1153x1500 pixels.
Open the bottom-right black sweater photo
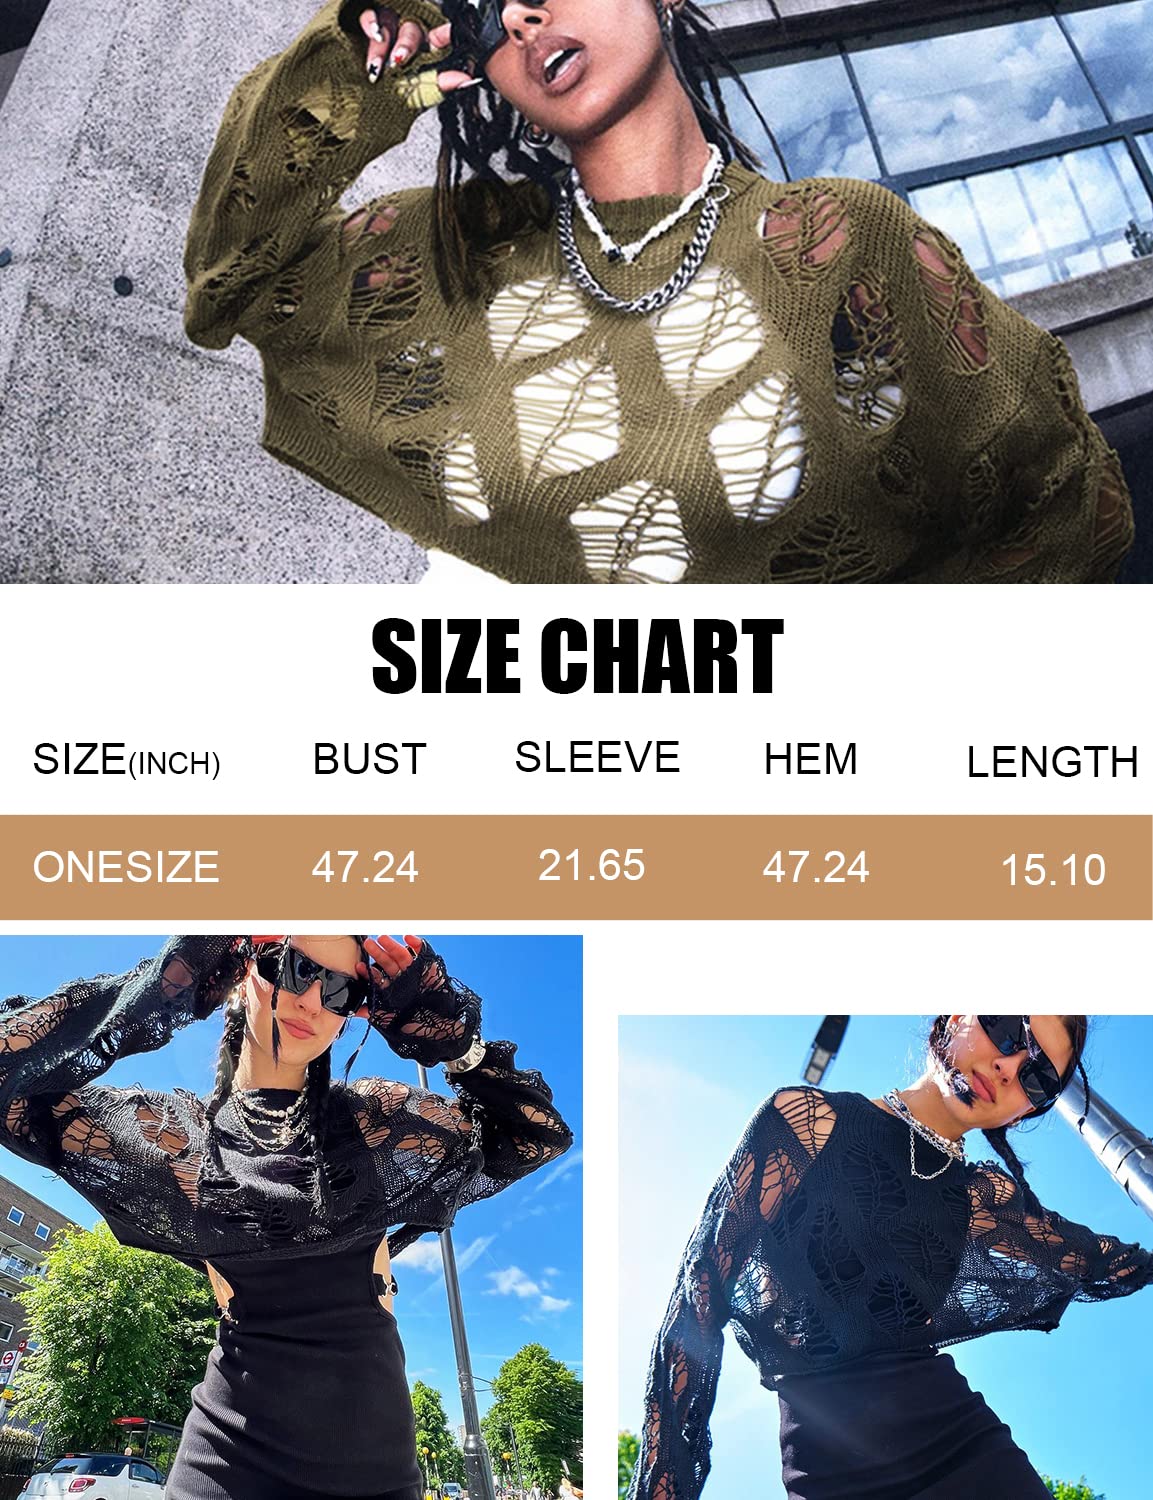pyautogui.click(x=885, y=1257)
